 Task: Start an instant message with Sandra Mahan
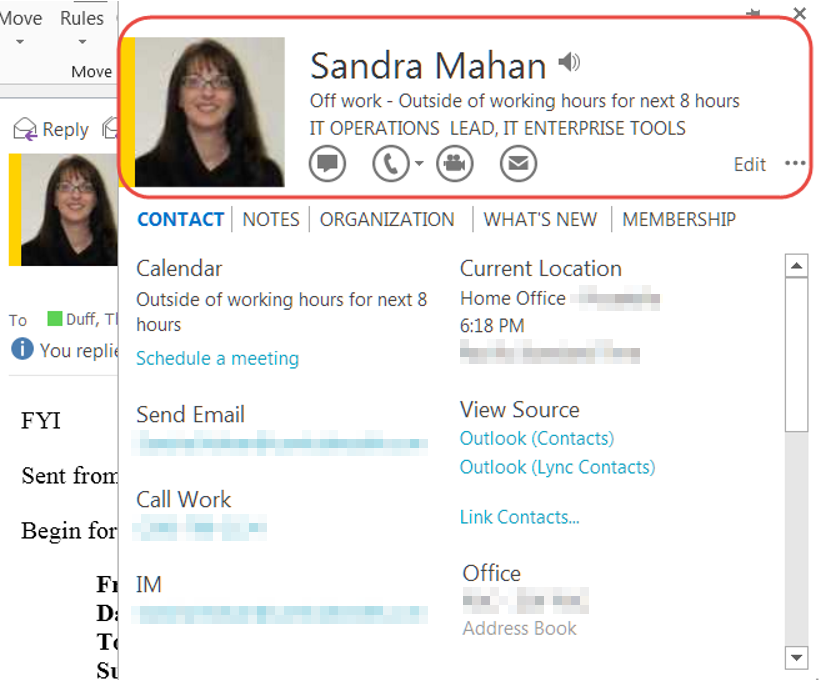[x=327, y=163]
